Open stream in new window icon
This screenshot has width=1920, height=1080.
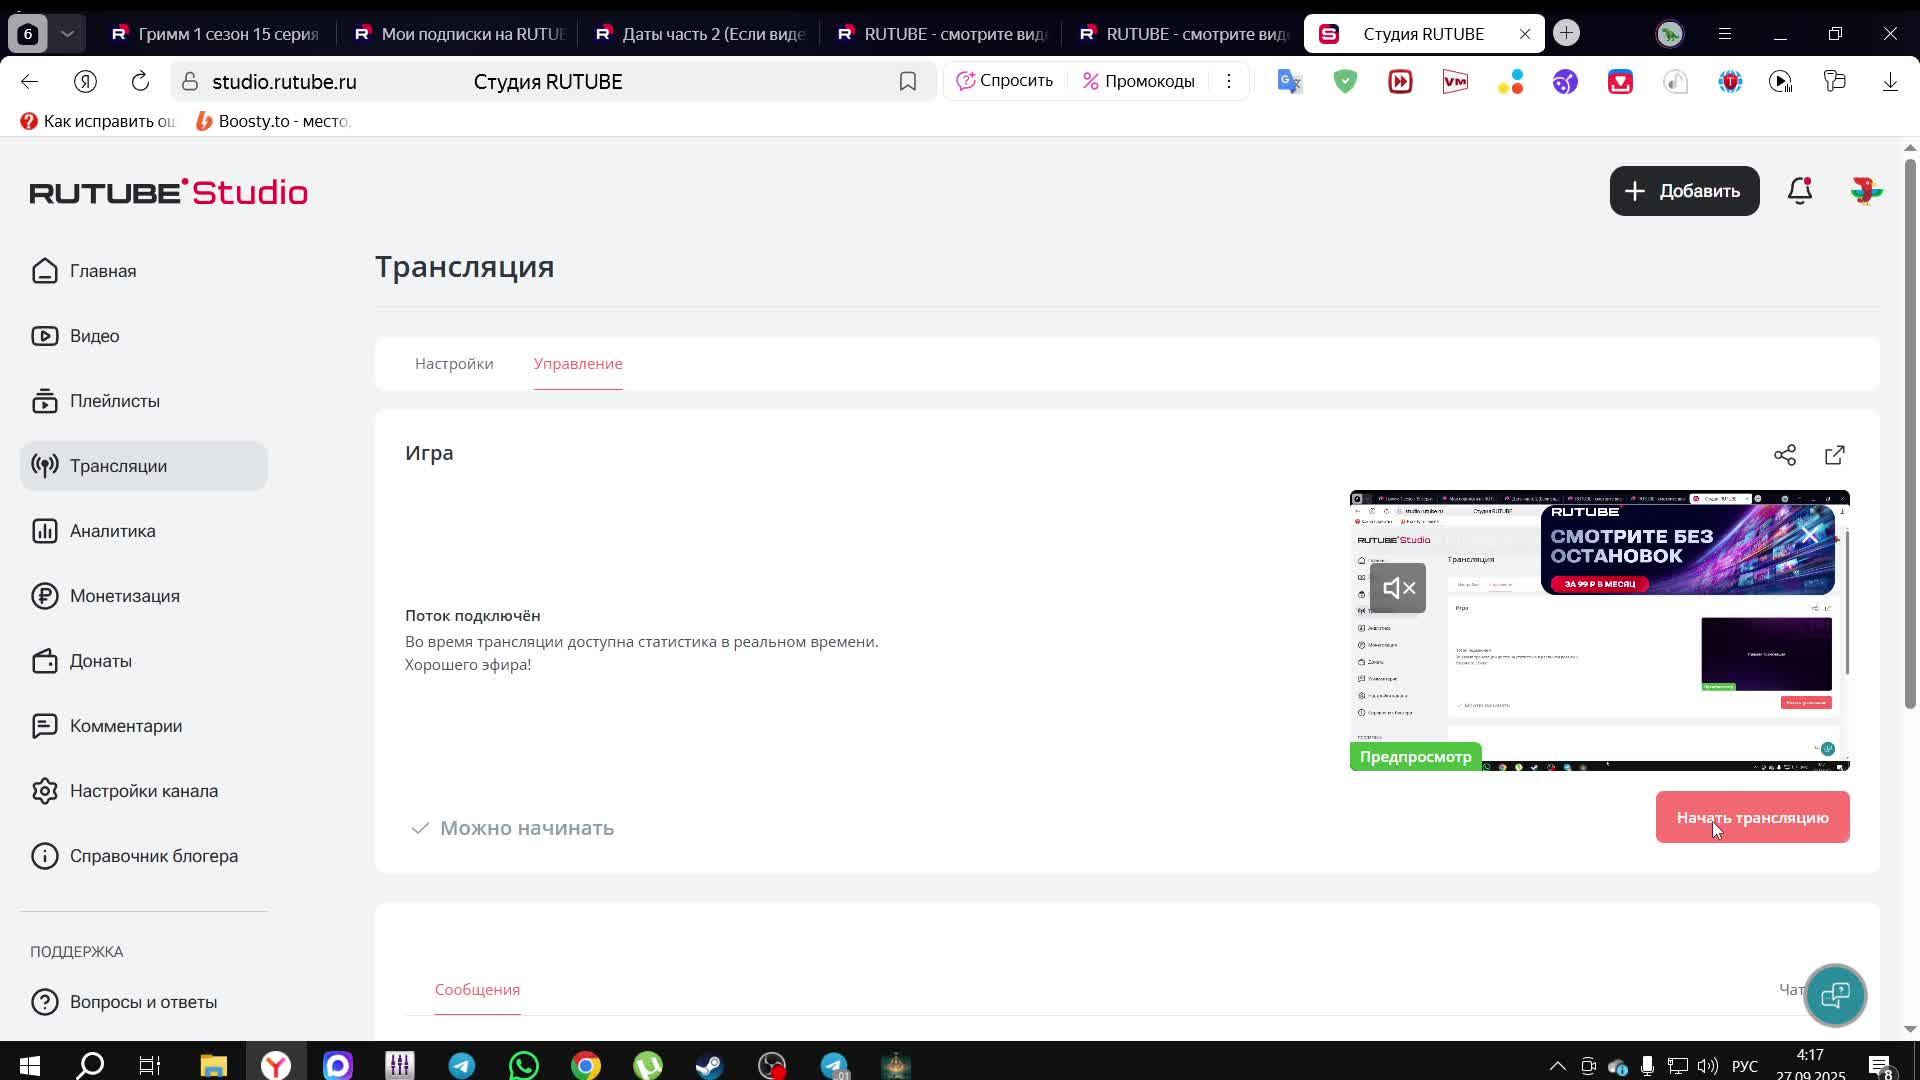point(1835,455)
